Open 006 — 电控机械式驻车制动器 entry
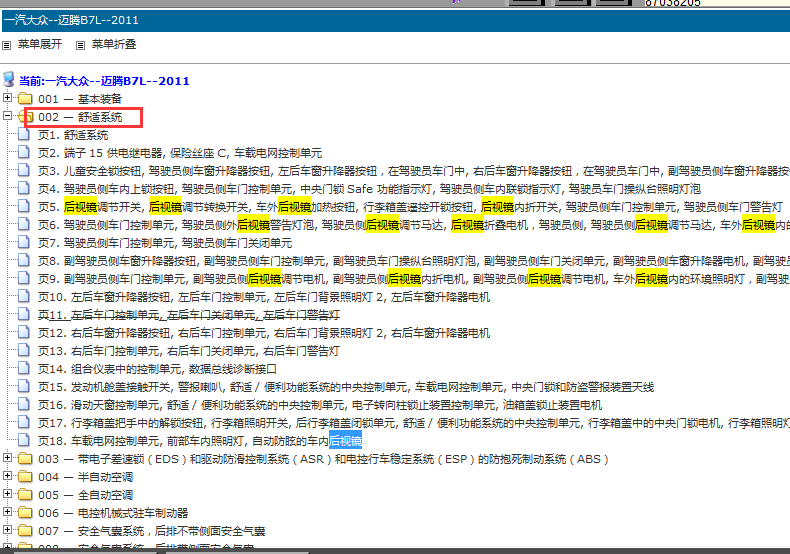Image resolution: width=790 pixels, height=554 pixels. pos(113,513)
